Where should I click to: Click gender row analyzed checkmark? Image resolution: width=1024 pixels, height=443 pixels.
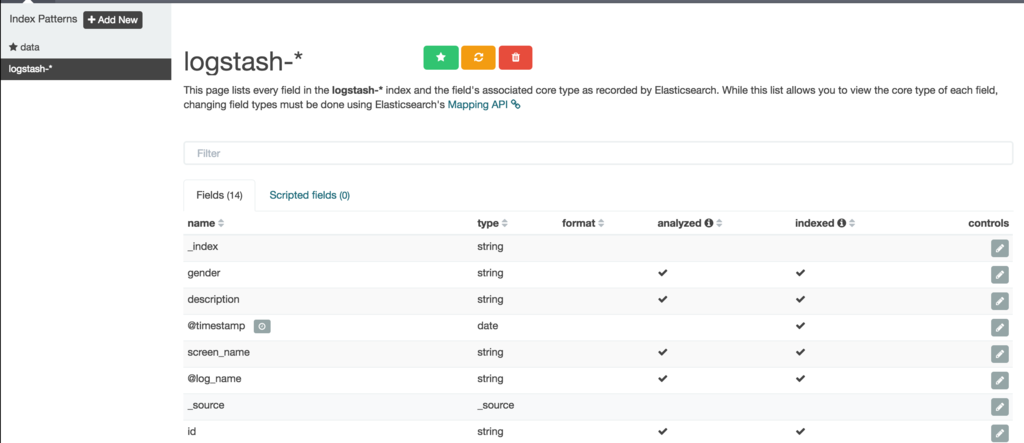tap(663, 273)
